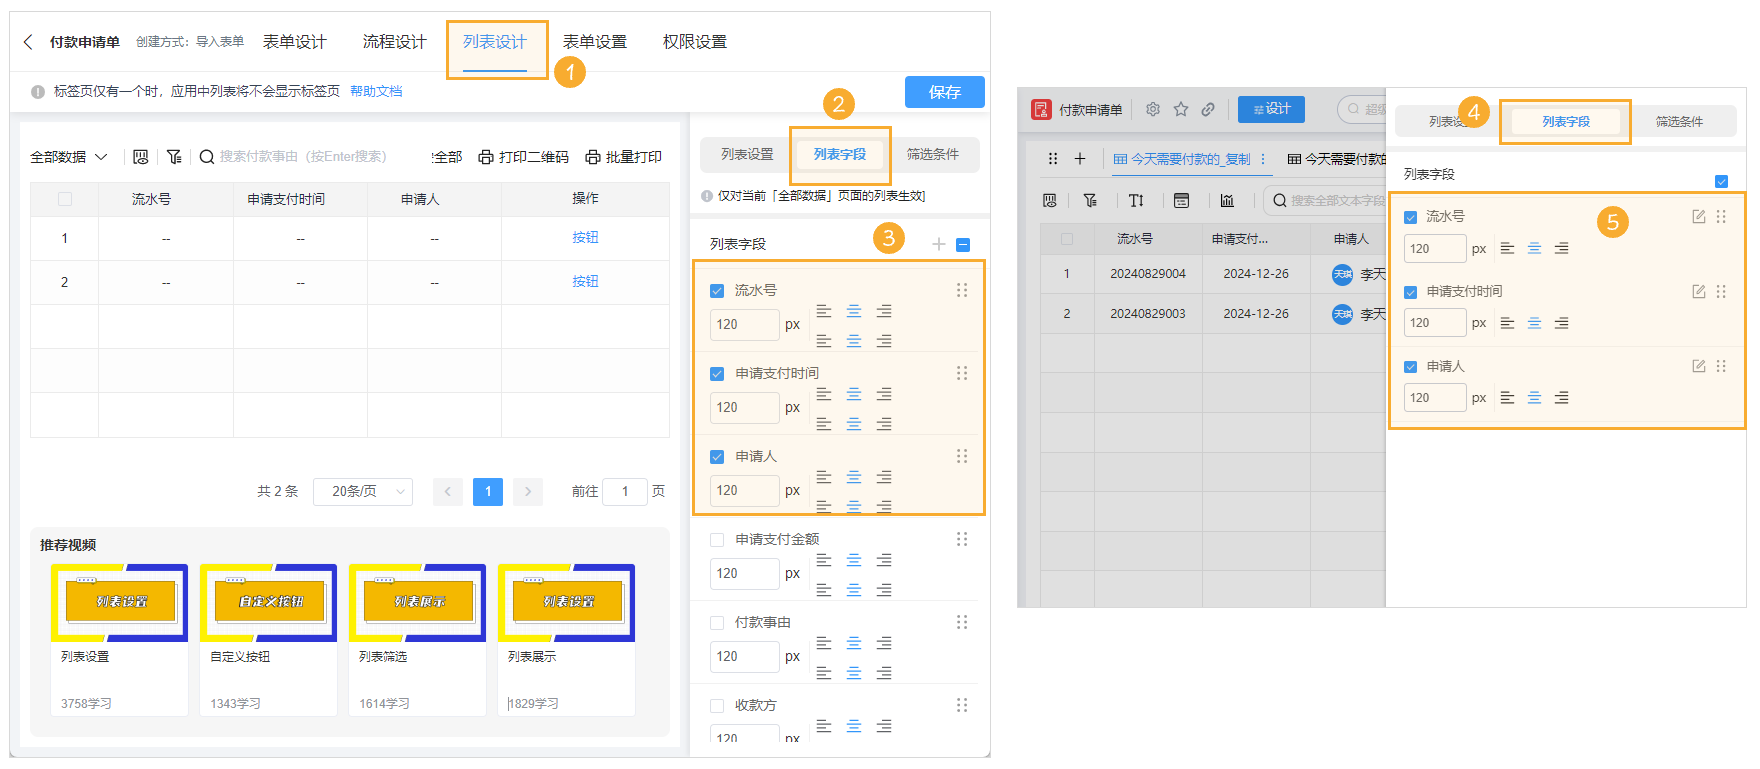Switch to 筛选条件 tab in left window

tap(933, 154)
